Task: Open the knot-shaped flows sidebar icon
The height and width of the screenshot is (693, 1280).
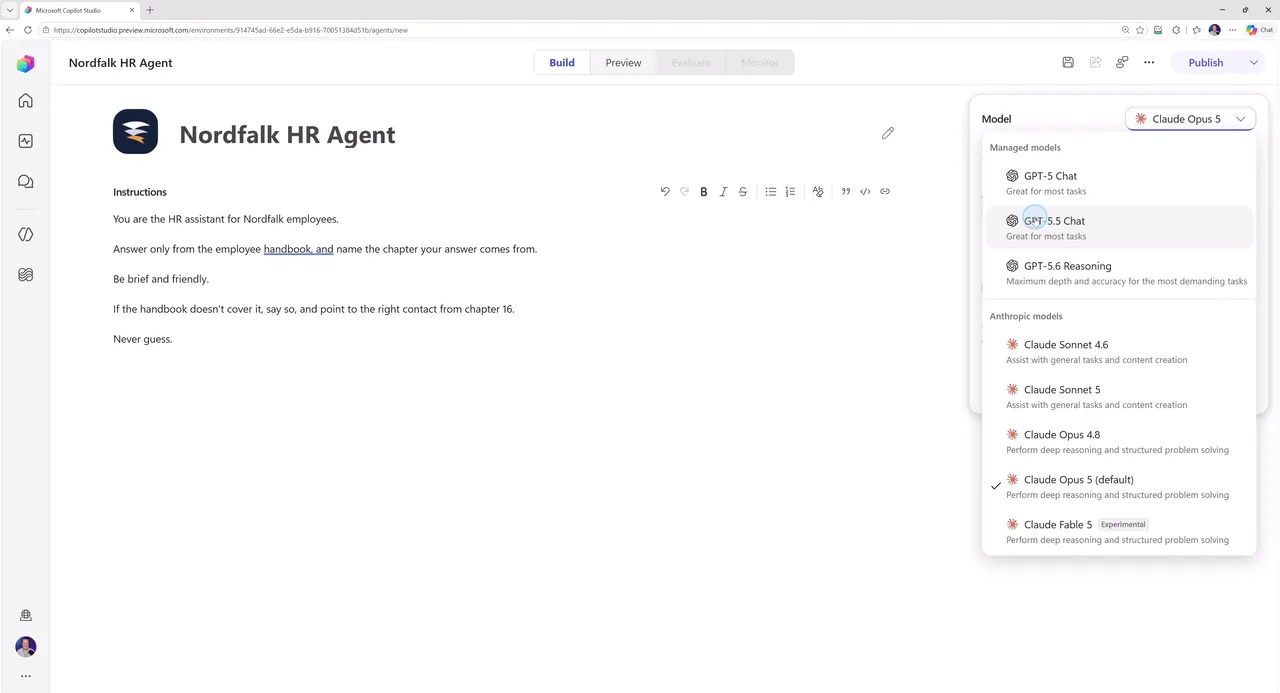Action: (26, 274)
